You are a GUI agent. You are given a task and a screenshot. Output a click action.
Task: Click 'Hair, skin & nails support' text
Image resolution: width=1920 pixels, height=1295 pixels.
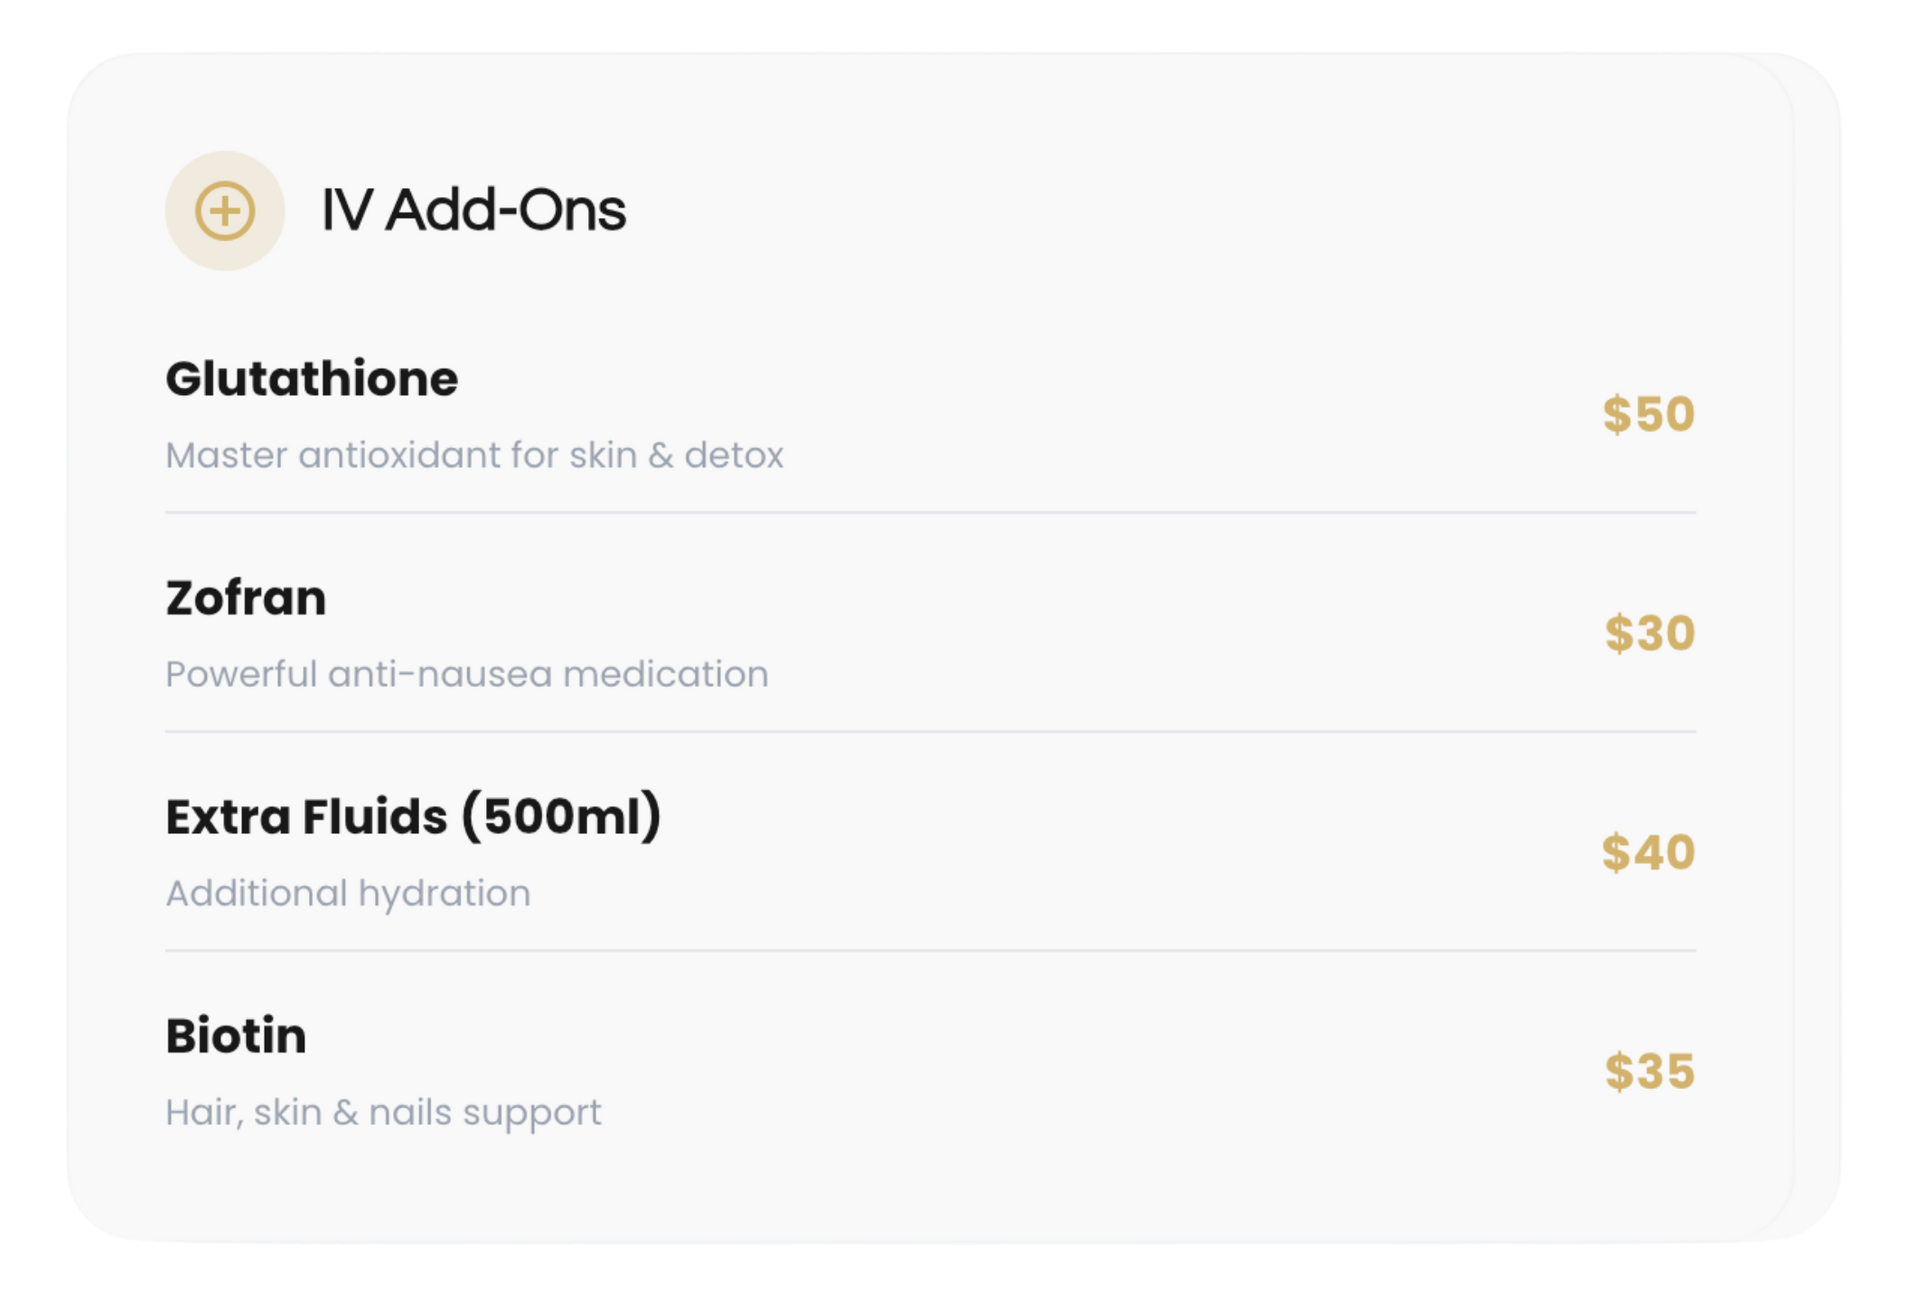coord(383,1112)
